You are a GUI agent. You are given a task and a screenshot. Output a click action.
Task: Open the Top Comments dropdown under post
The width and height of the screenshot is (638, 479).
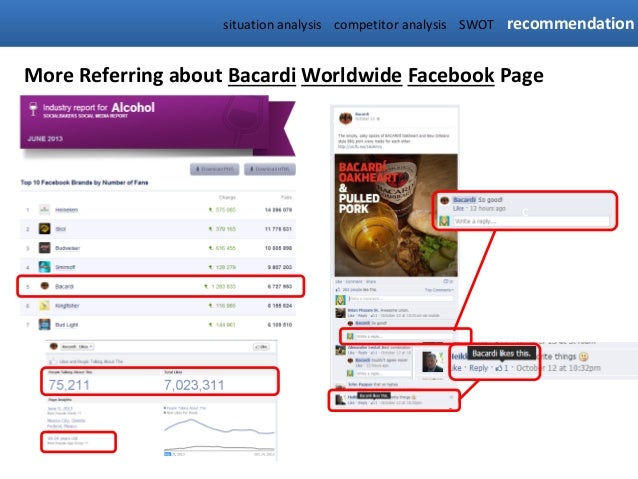coord(439,290)
